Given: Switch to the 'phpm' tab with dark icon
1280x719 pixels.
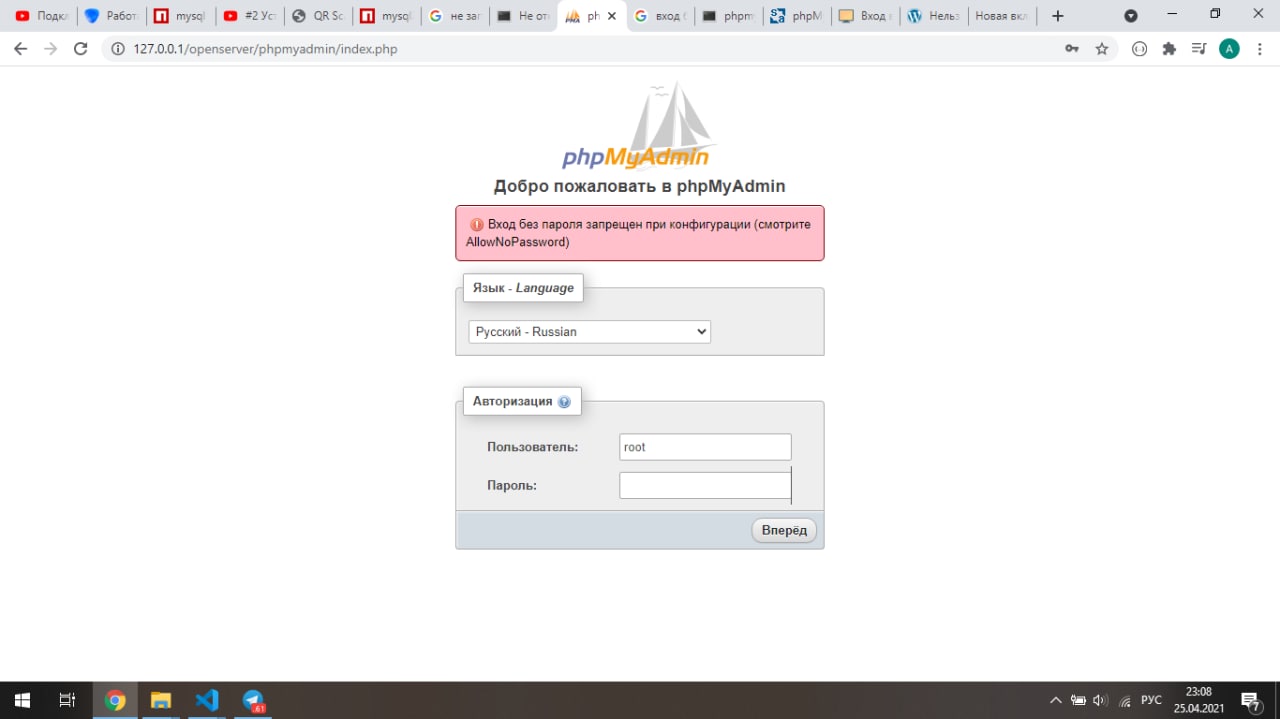Looking at the screenshot, I should tap(728, 16).
